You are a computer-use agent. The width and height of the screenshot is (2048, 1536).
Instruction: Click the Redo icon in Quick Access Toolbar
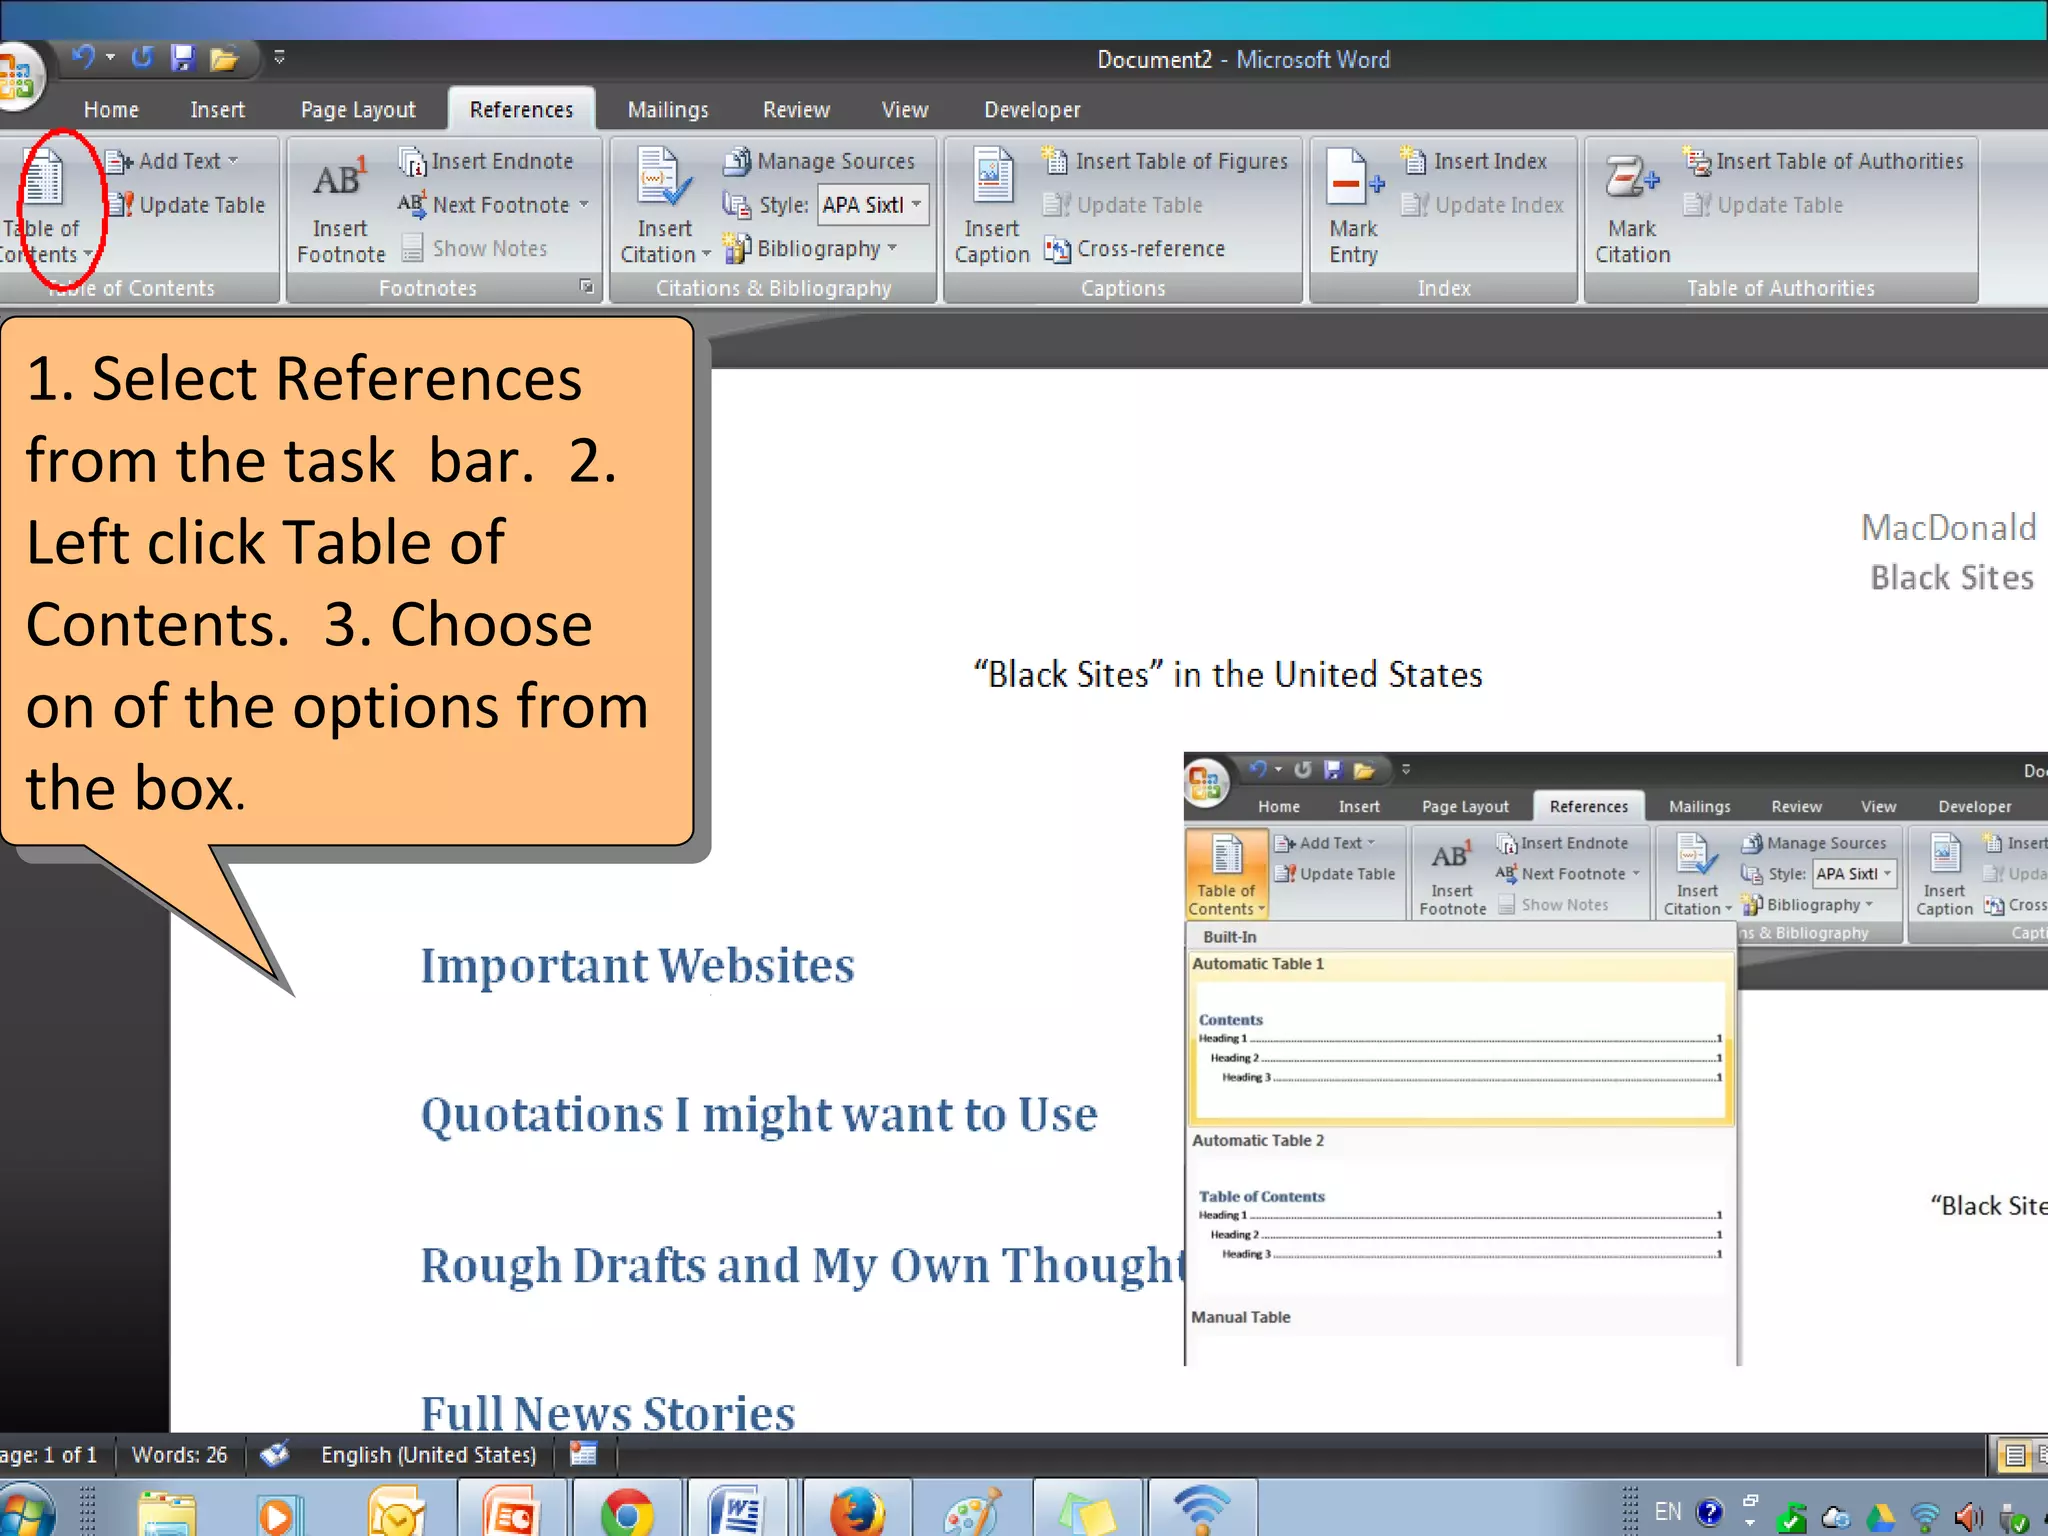(x=143, y=58)
